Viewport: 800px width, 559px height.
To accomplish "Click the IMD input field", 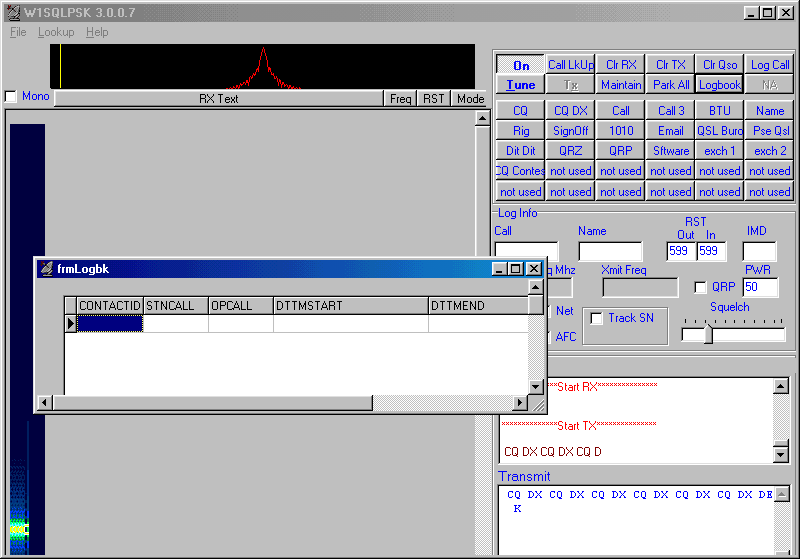I will pos(759,251).
